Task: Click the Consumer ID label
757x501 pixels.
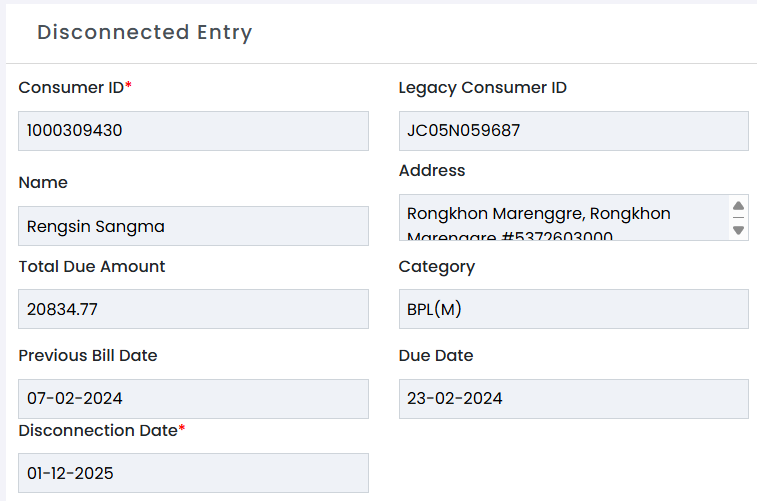Action: pyautogui.click(x=71, y=87)
